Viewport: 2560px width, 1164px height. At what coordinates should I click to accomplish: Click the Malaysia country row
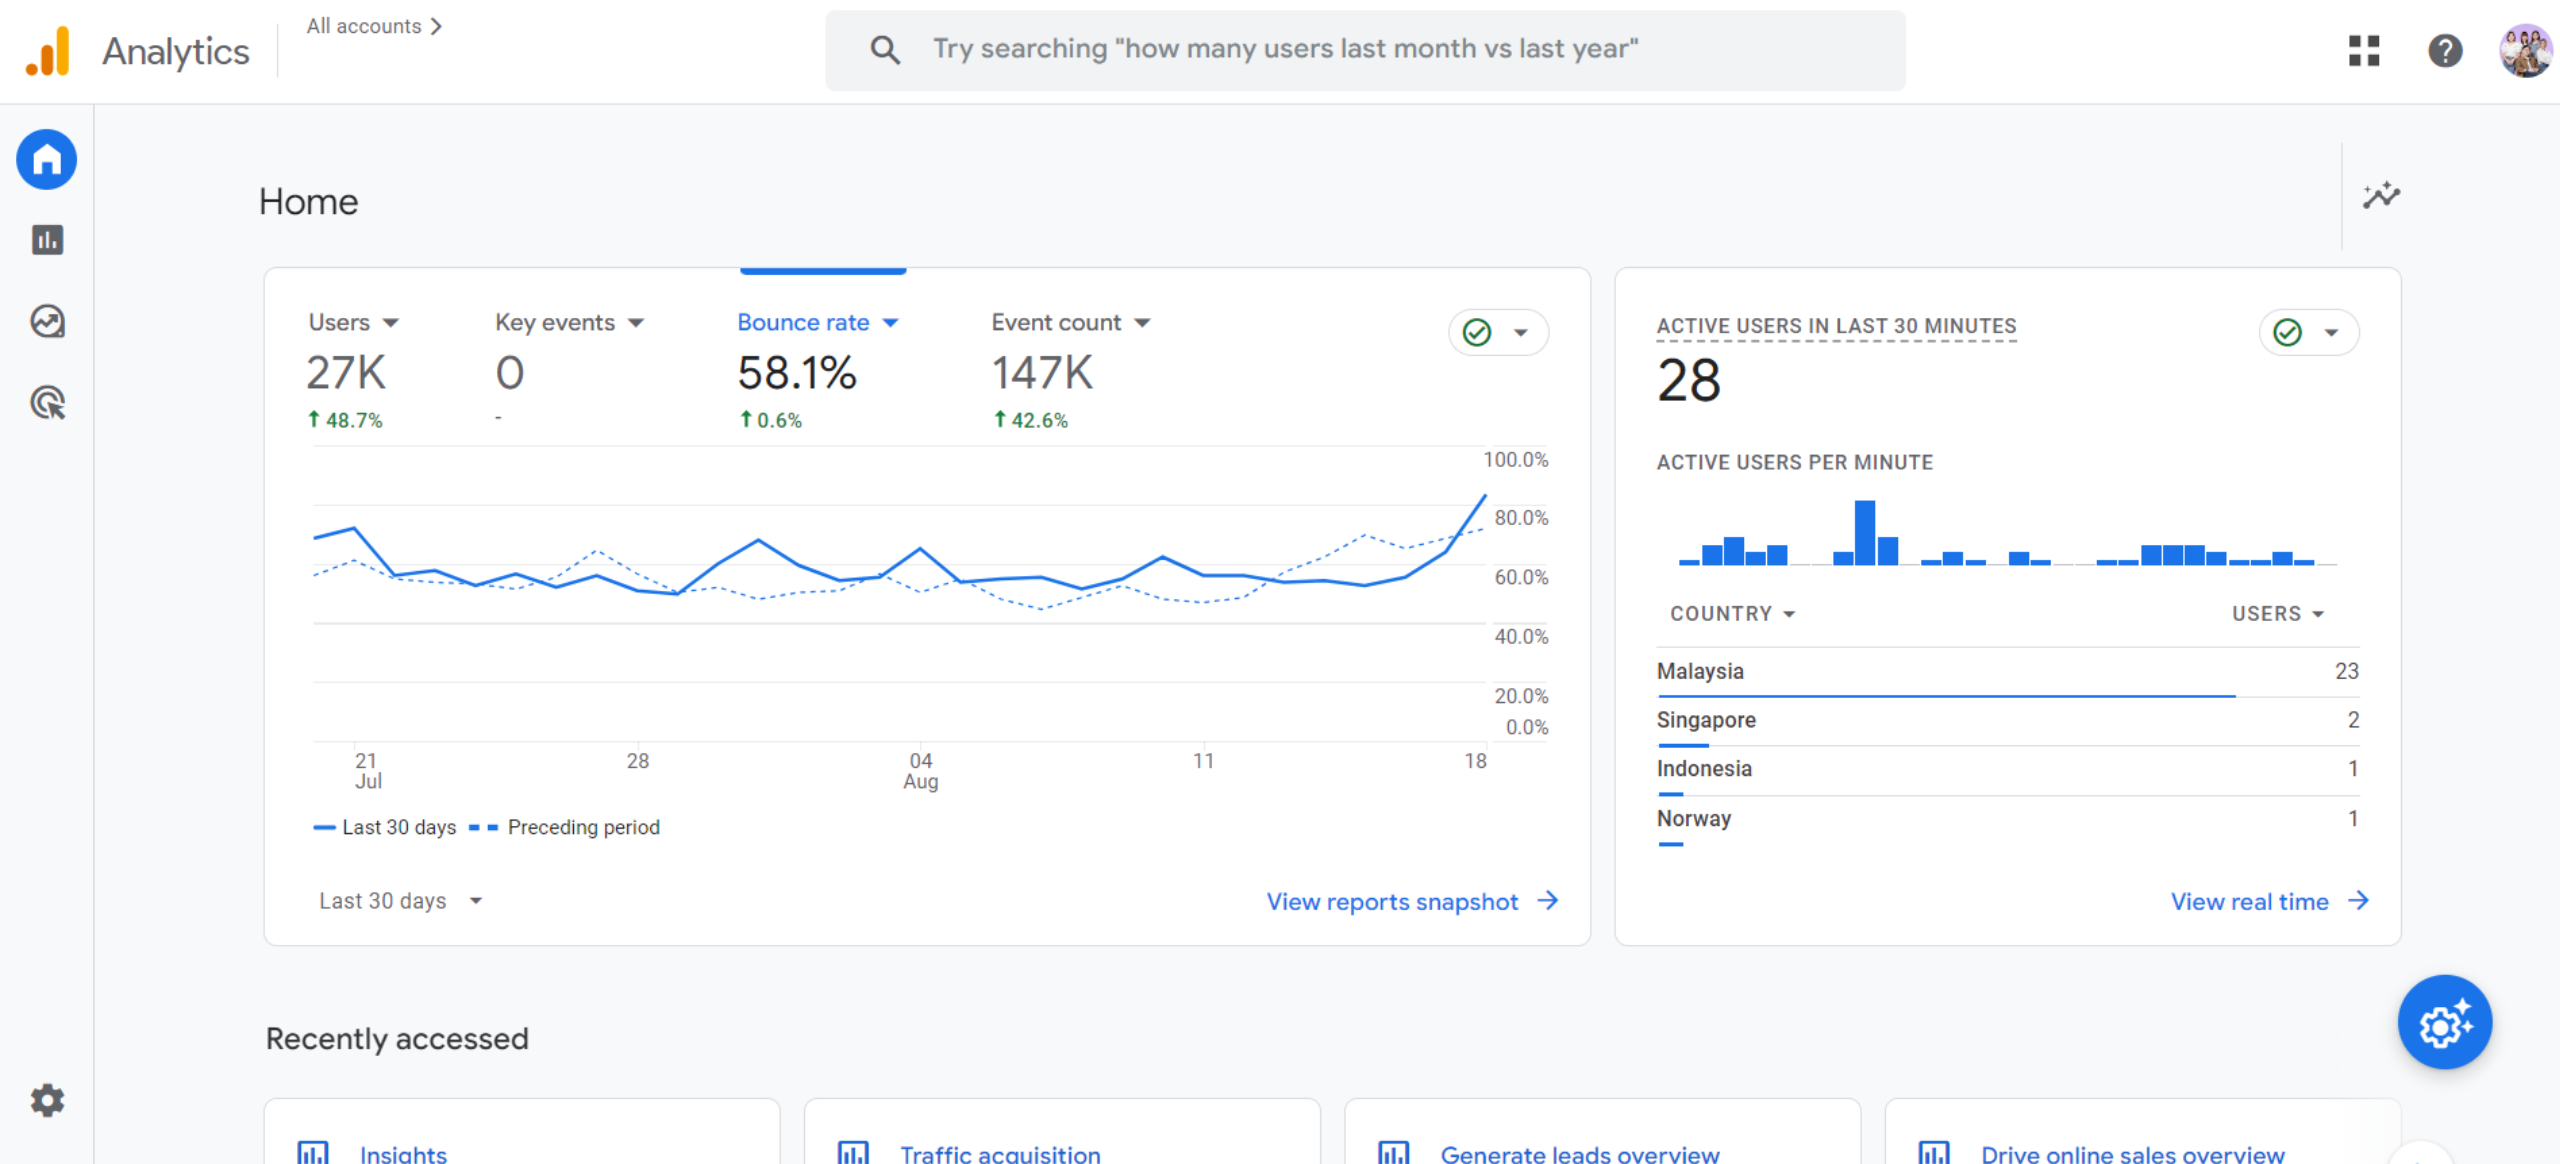pyautogui.click(x=2007, y=672)
